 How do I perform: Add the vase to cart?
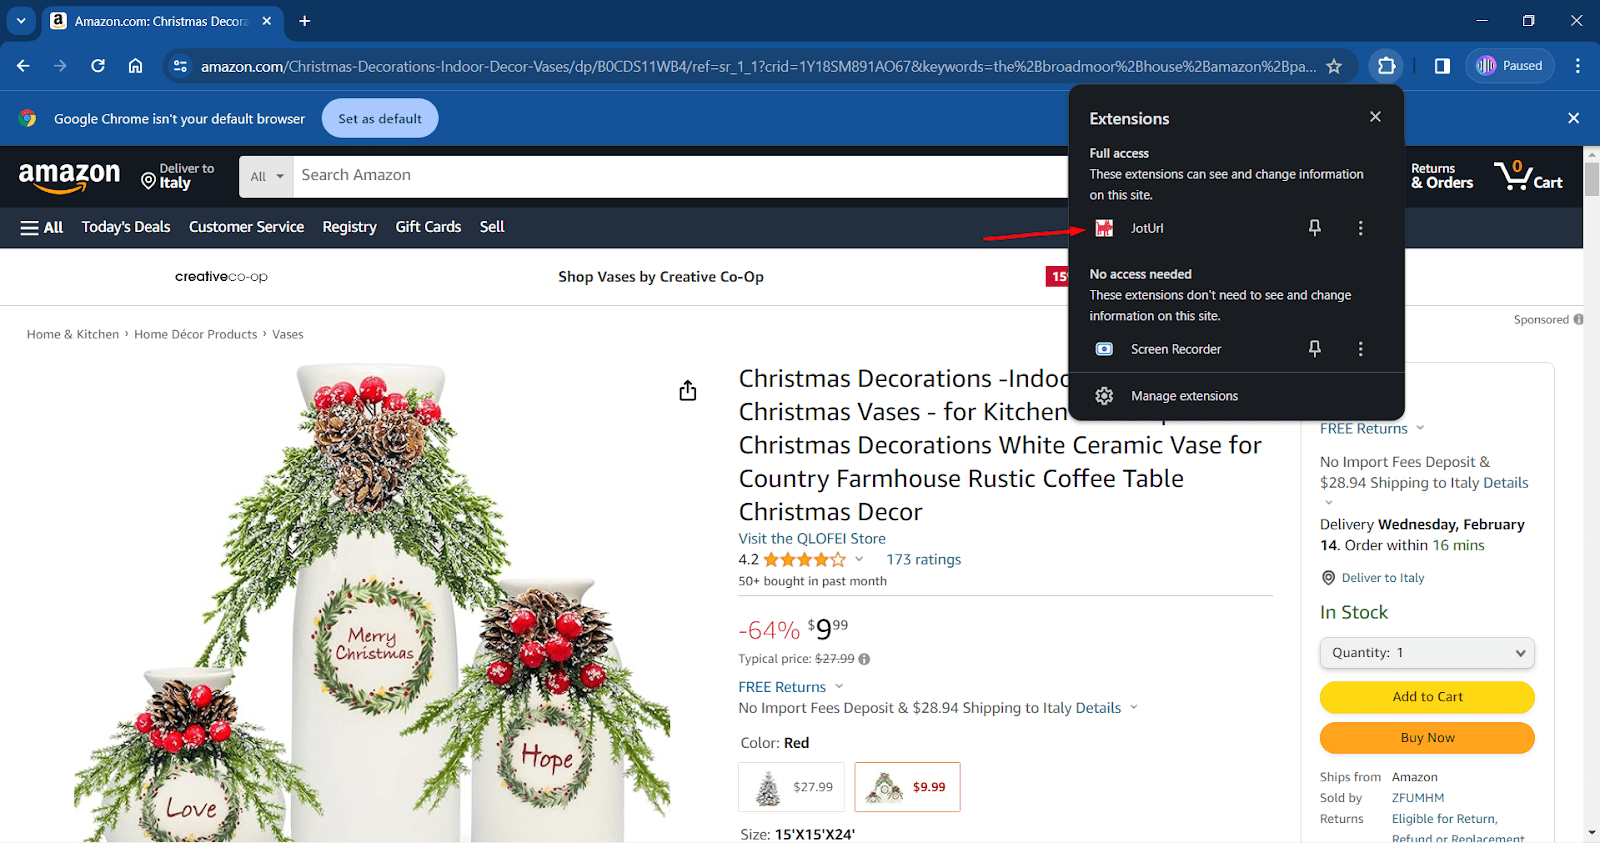[x=1427, y=697]
